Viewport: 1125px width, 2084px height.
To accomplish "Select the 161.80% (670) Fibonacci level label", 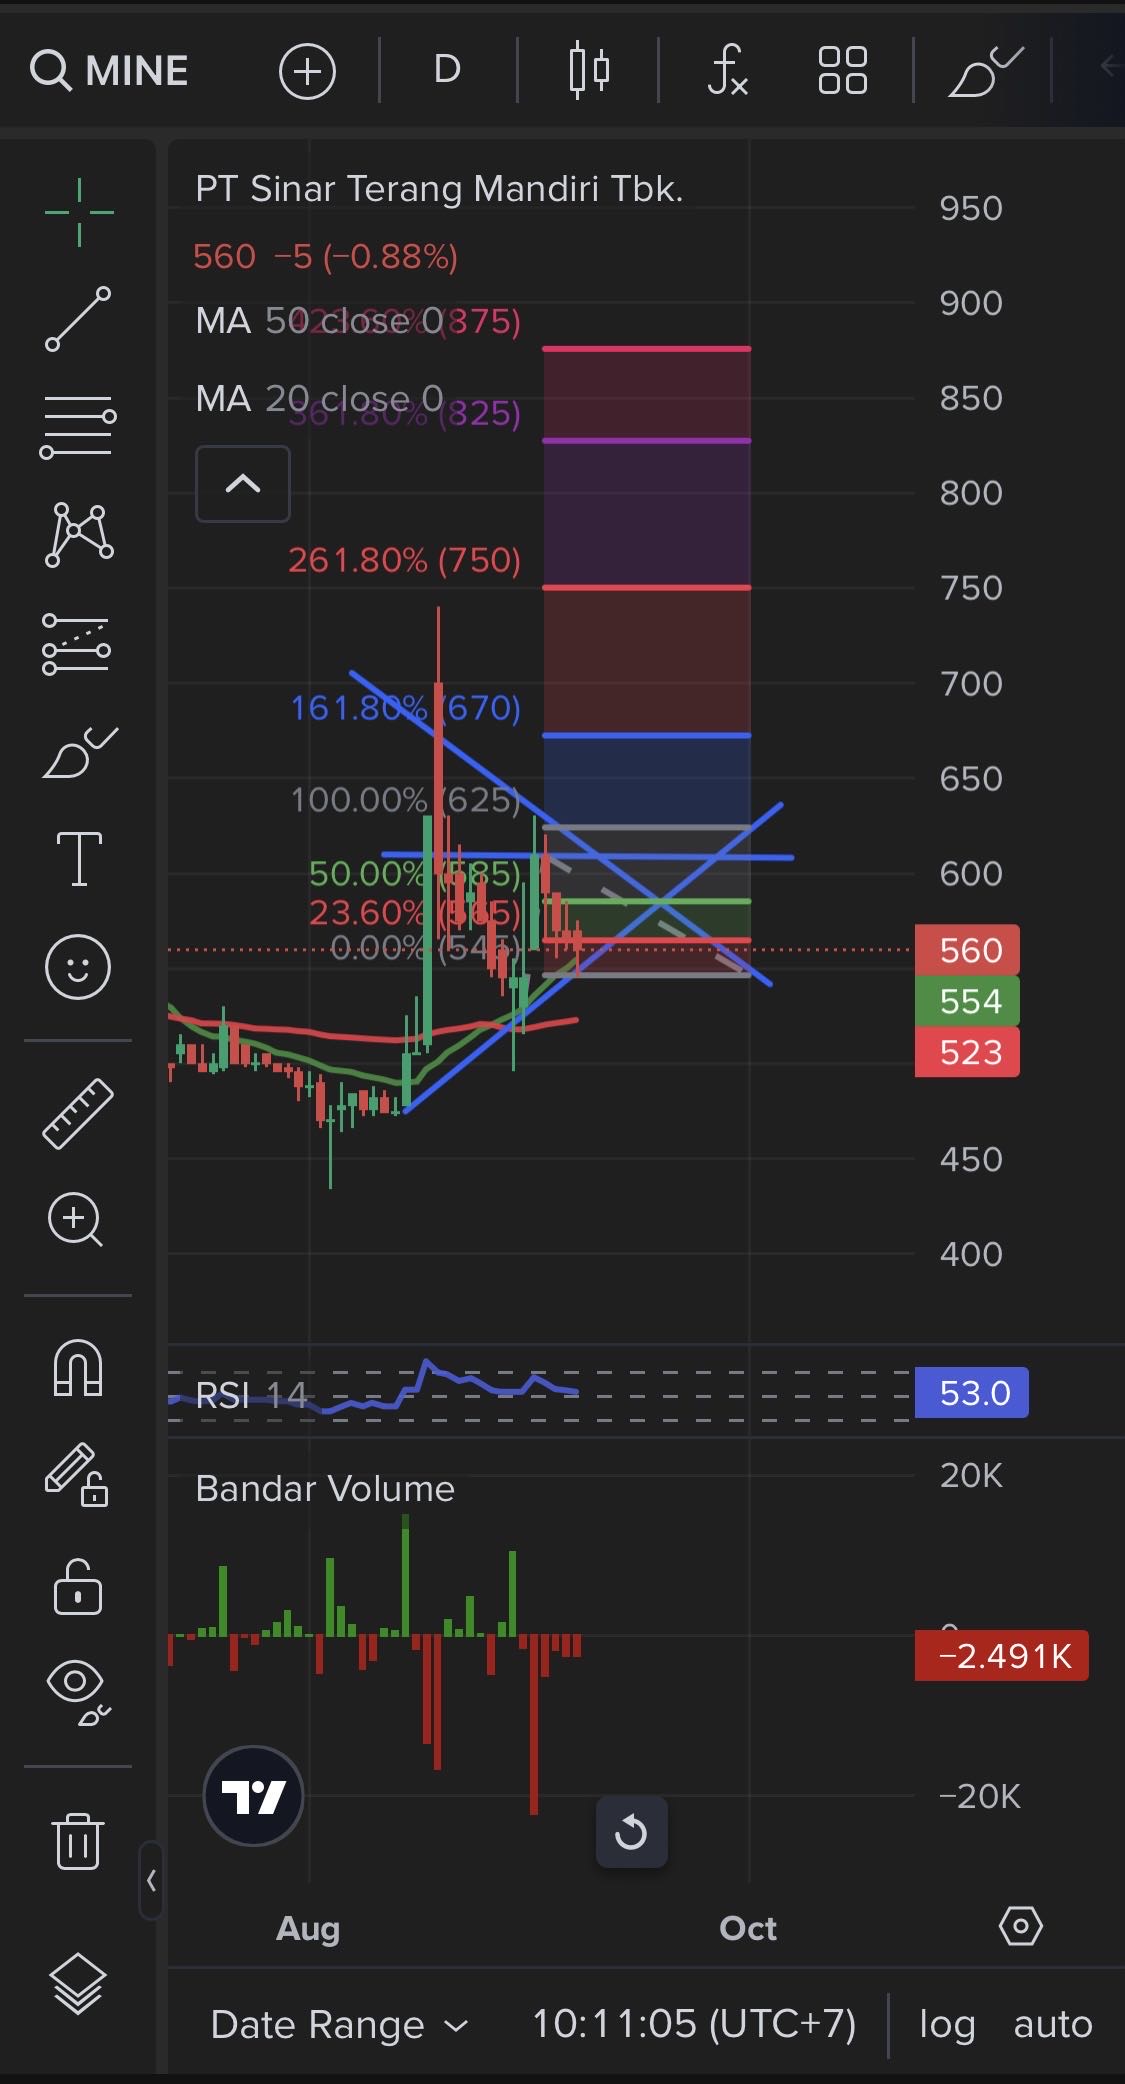I will pyautogui.click(x=405, y=708).
